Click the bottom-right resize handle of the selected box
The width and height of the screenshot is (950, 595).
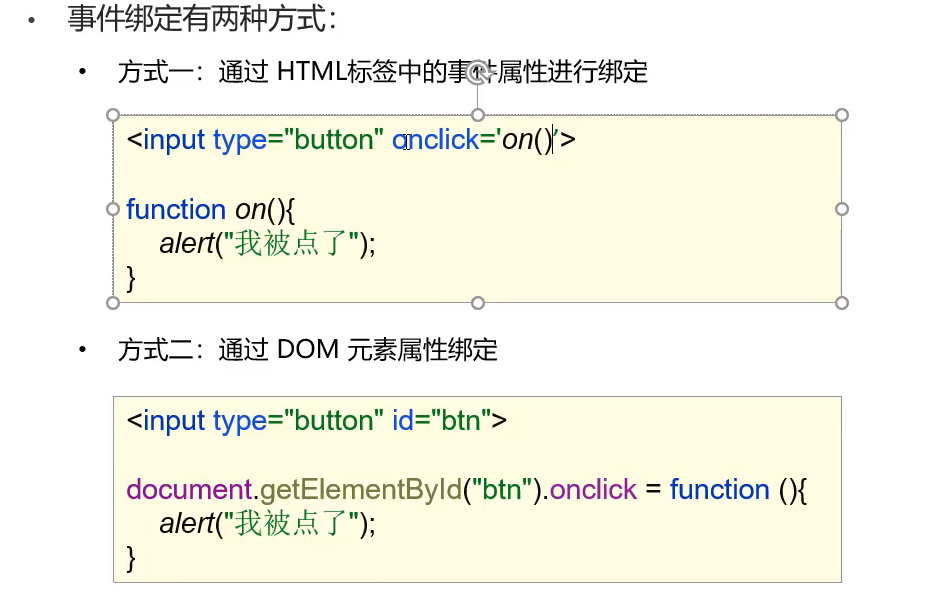(842, 302)
